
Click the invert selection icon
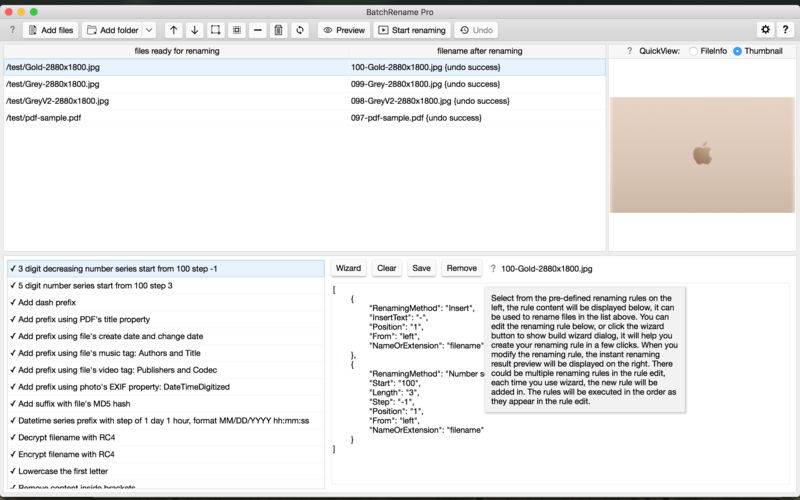[237, 30]
